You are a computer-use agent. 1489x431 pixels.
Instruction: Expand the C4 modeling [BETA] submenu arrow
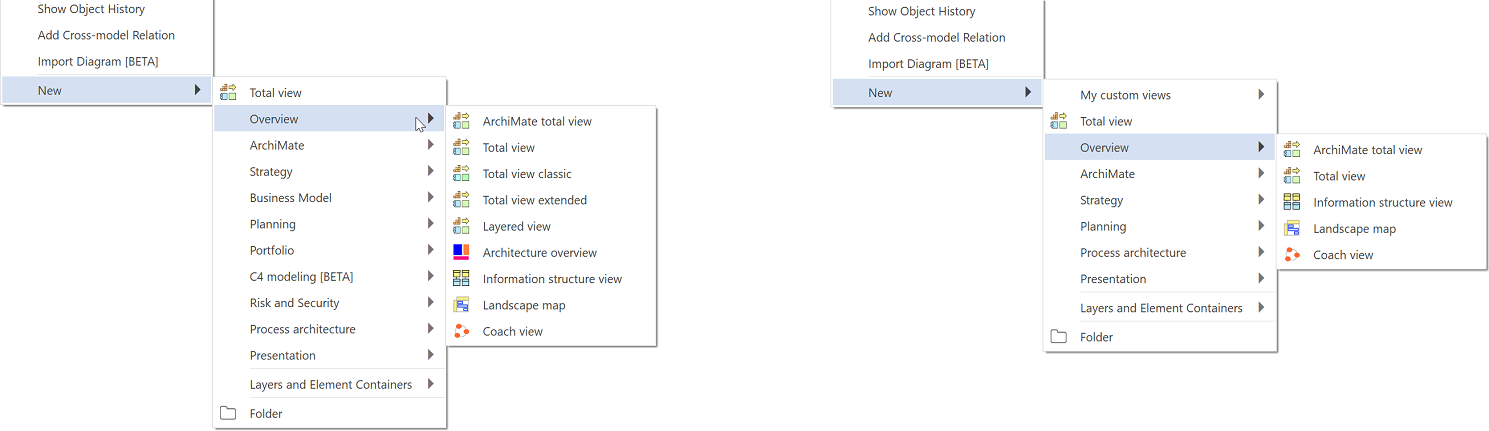(431, 277)
